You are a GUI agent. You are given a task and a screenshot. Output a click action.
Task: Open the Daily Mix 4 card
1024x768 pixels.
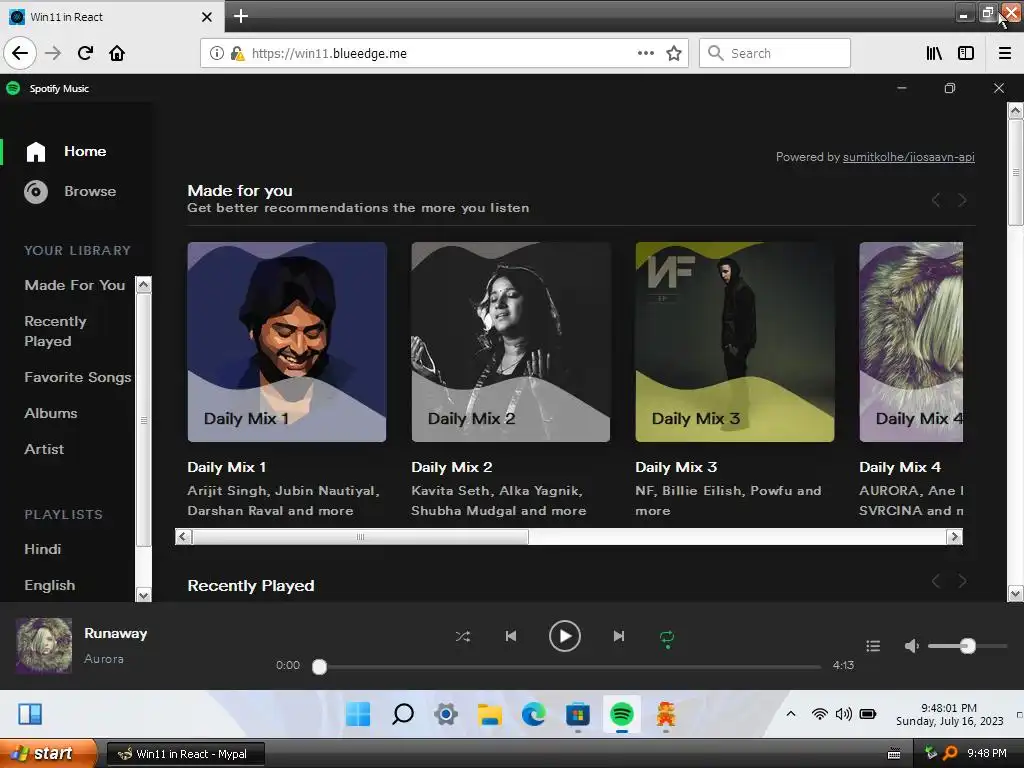pos(911,342)
